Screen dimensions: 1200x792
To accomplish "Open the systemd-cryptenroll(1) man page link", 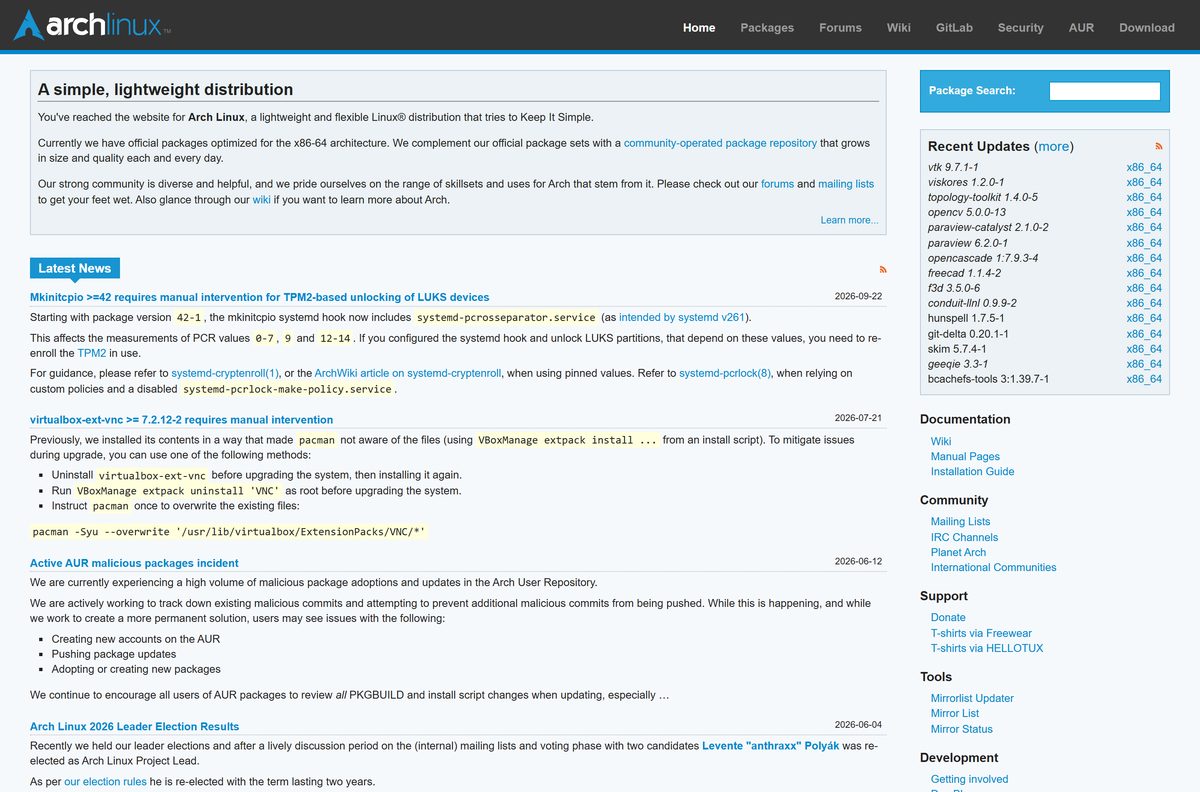I will (x=225, y=373).
